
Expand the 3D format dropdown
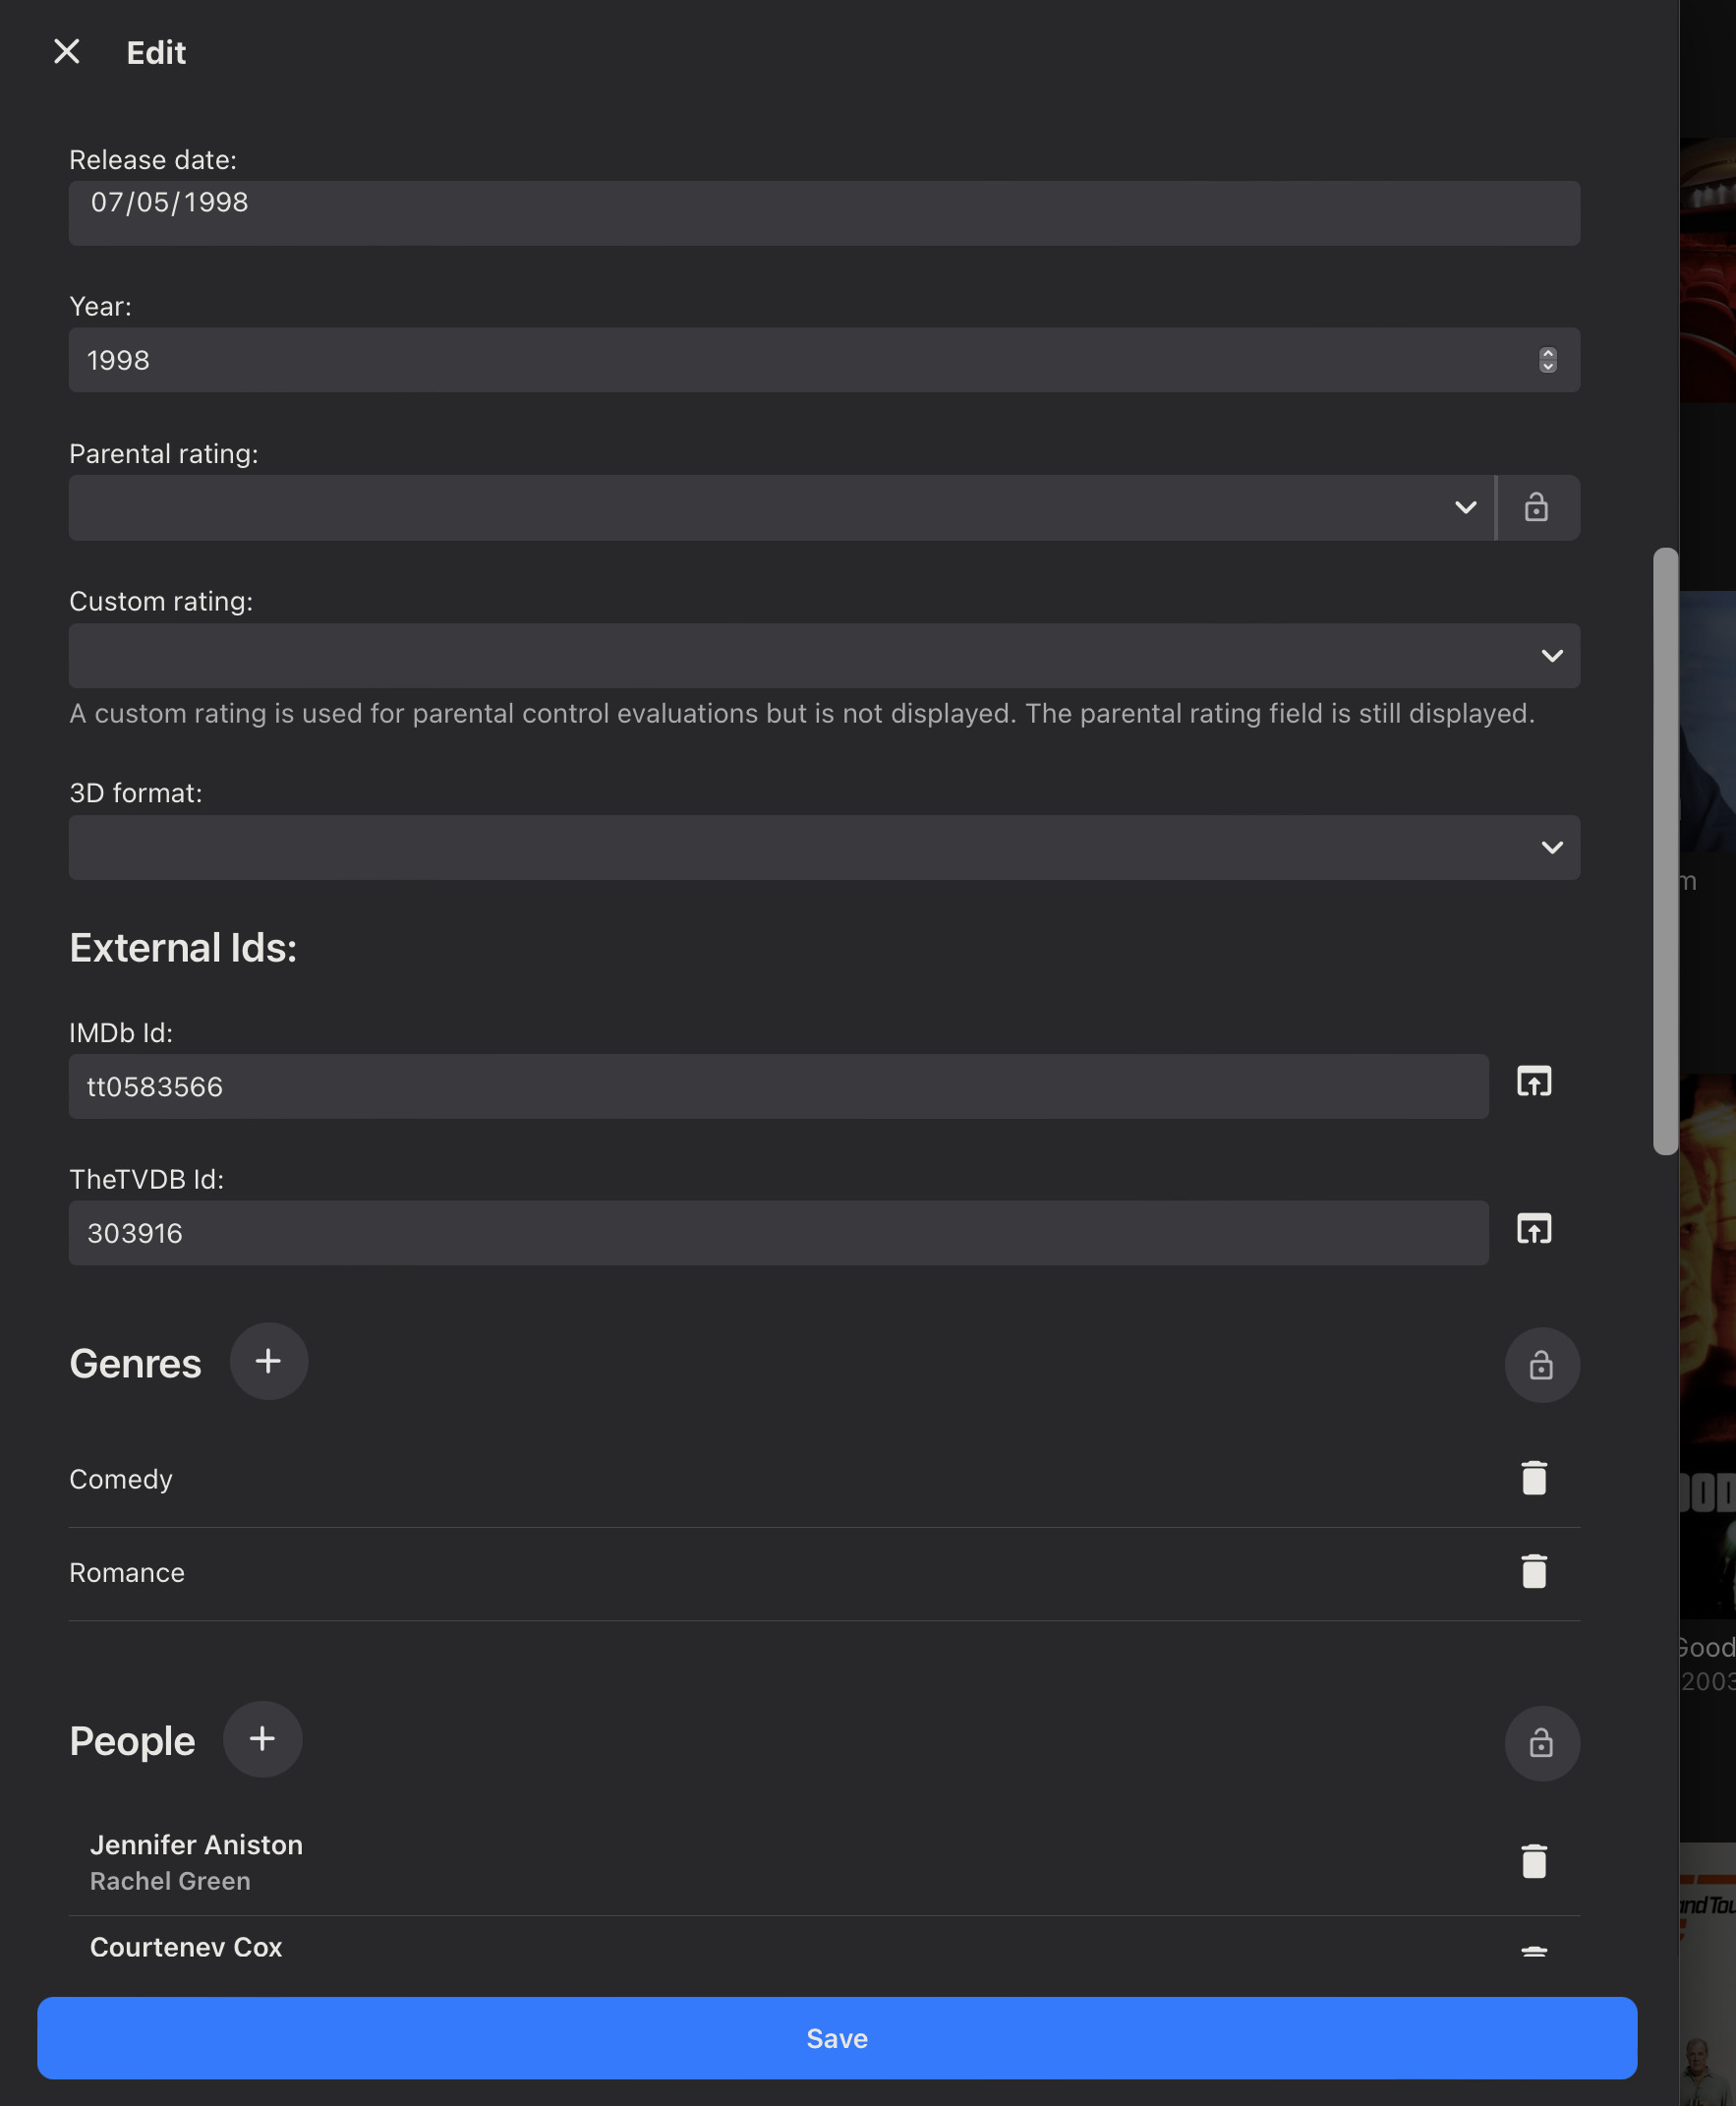[x=824, y=848]
